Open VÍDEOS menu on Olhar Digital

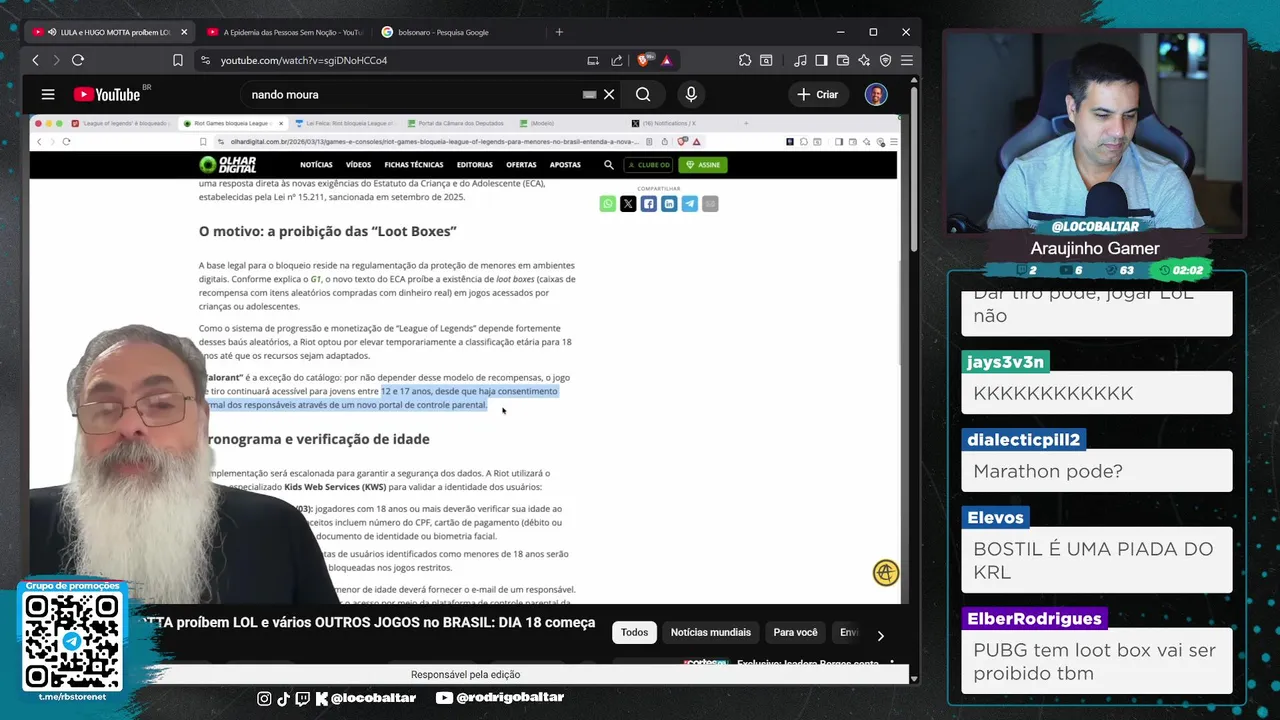(358, 165)
